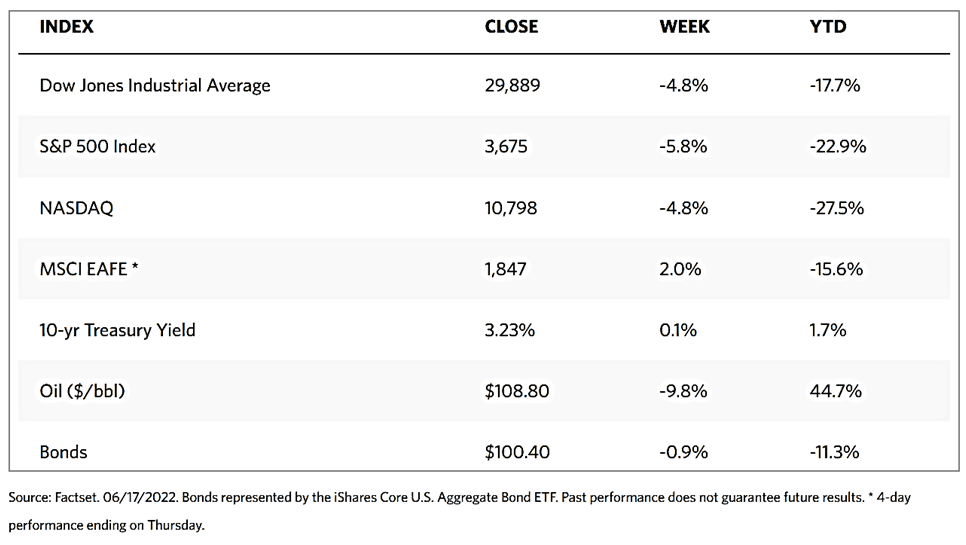Click the YTD column header
The height and width of the screenshot is (545, 966).
tap(828, 27)
